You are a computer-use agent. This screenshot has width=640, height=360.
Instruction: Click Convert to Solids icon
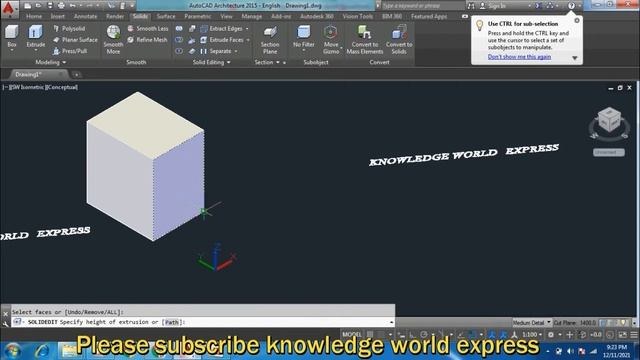(399, 32)
